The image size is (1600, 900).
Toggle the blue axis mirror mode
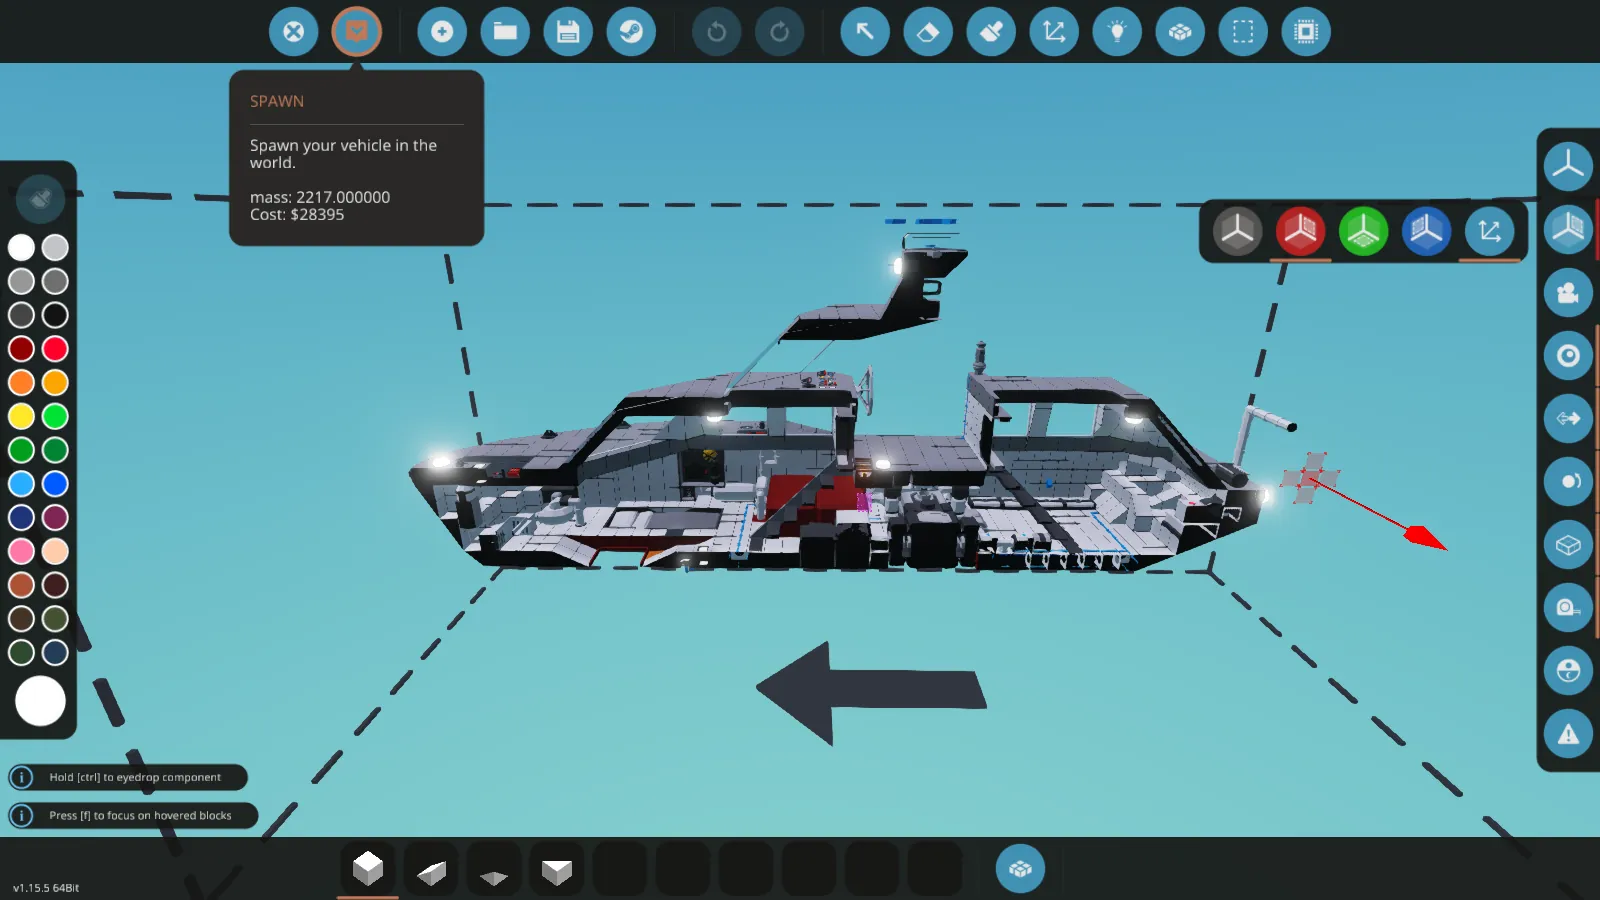pos(1426,232)
